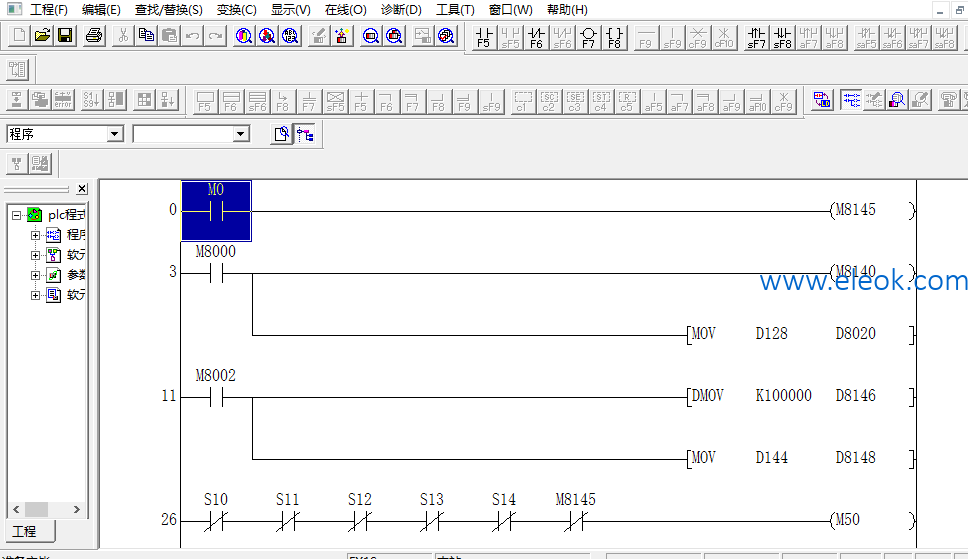The height and width of the screenshot is (559, 968).
Task: Click the project tree horizontal scrollbar thumb
Action: pyautogui.click(x=36, y=510)
